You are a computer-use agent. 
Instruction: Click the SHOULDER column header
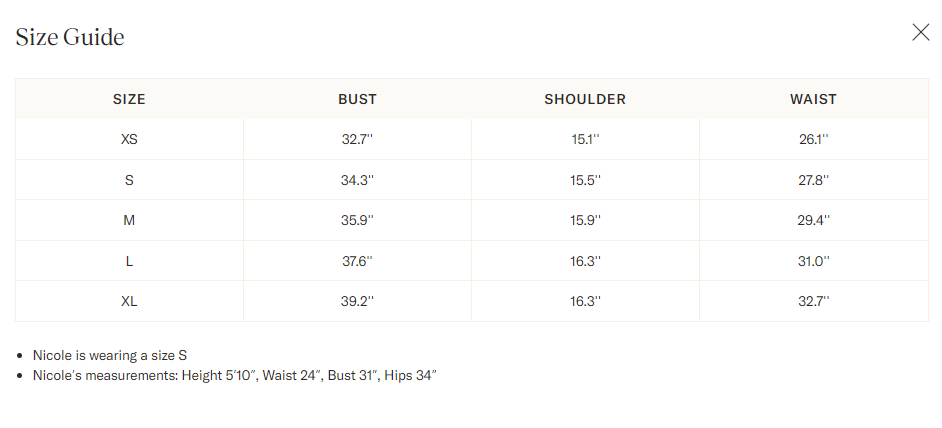(x=585, y=99)
